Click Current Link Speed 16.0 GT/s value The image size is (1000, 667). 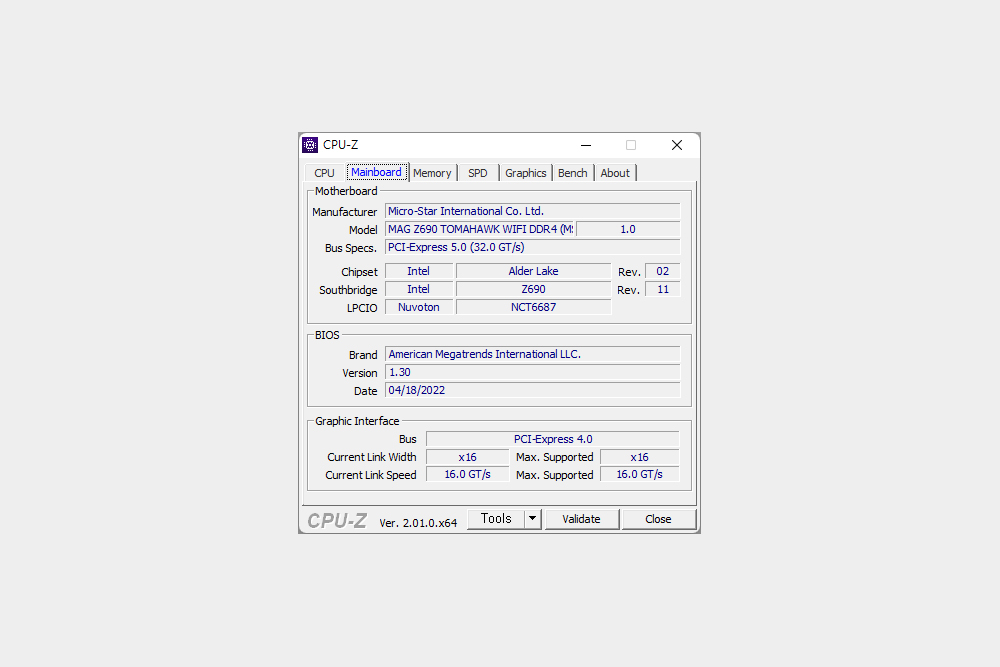[x=467, y=474]
